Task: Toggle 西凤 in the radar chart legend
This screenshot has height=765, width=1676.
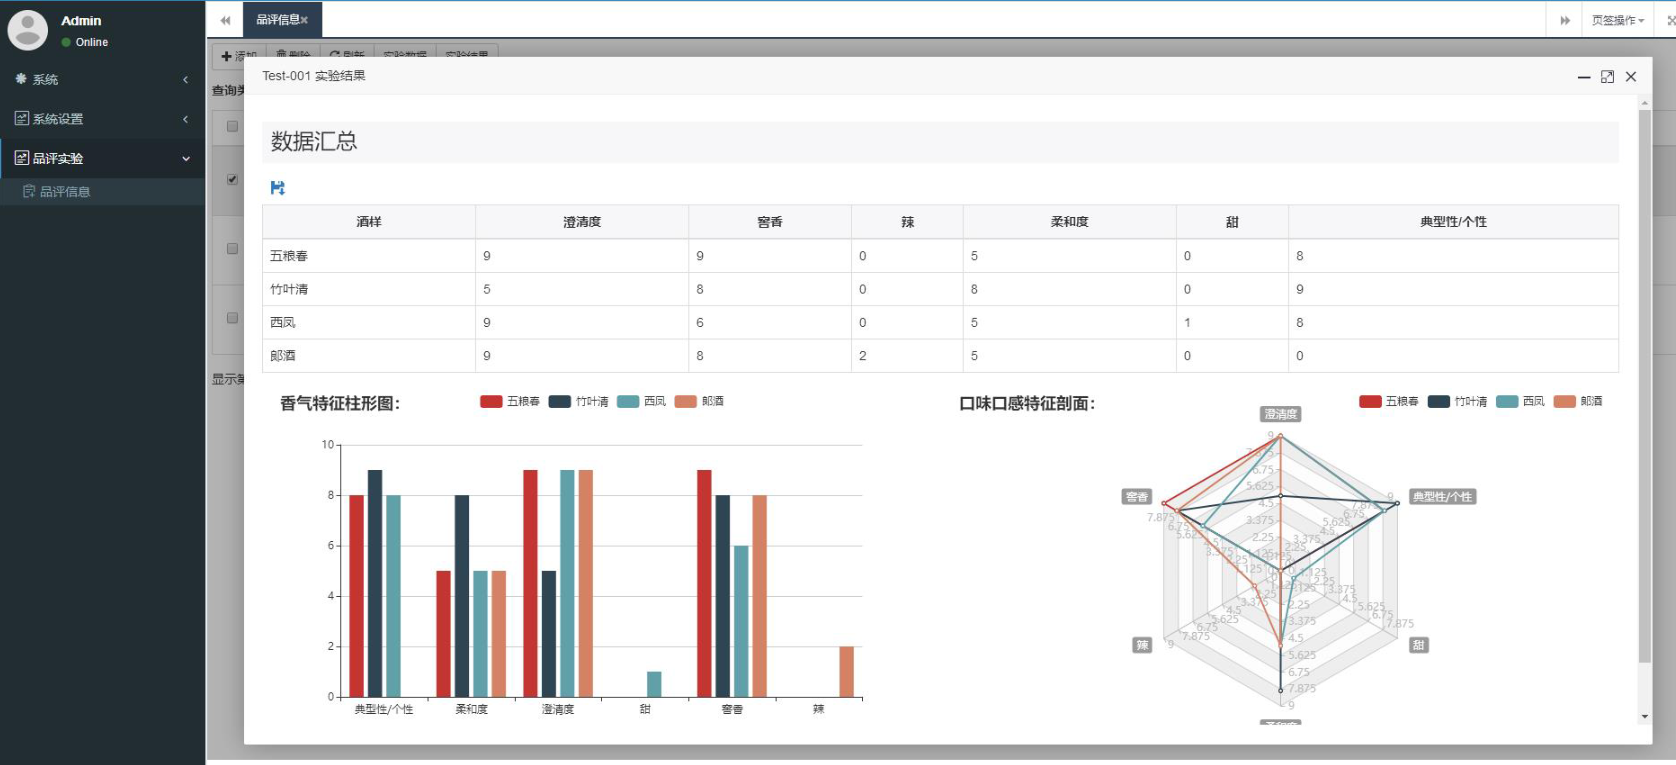Action: click(1521, 401)
